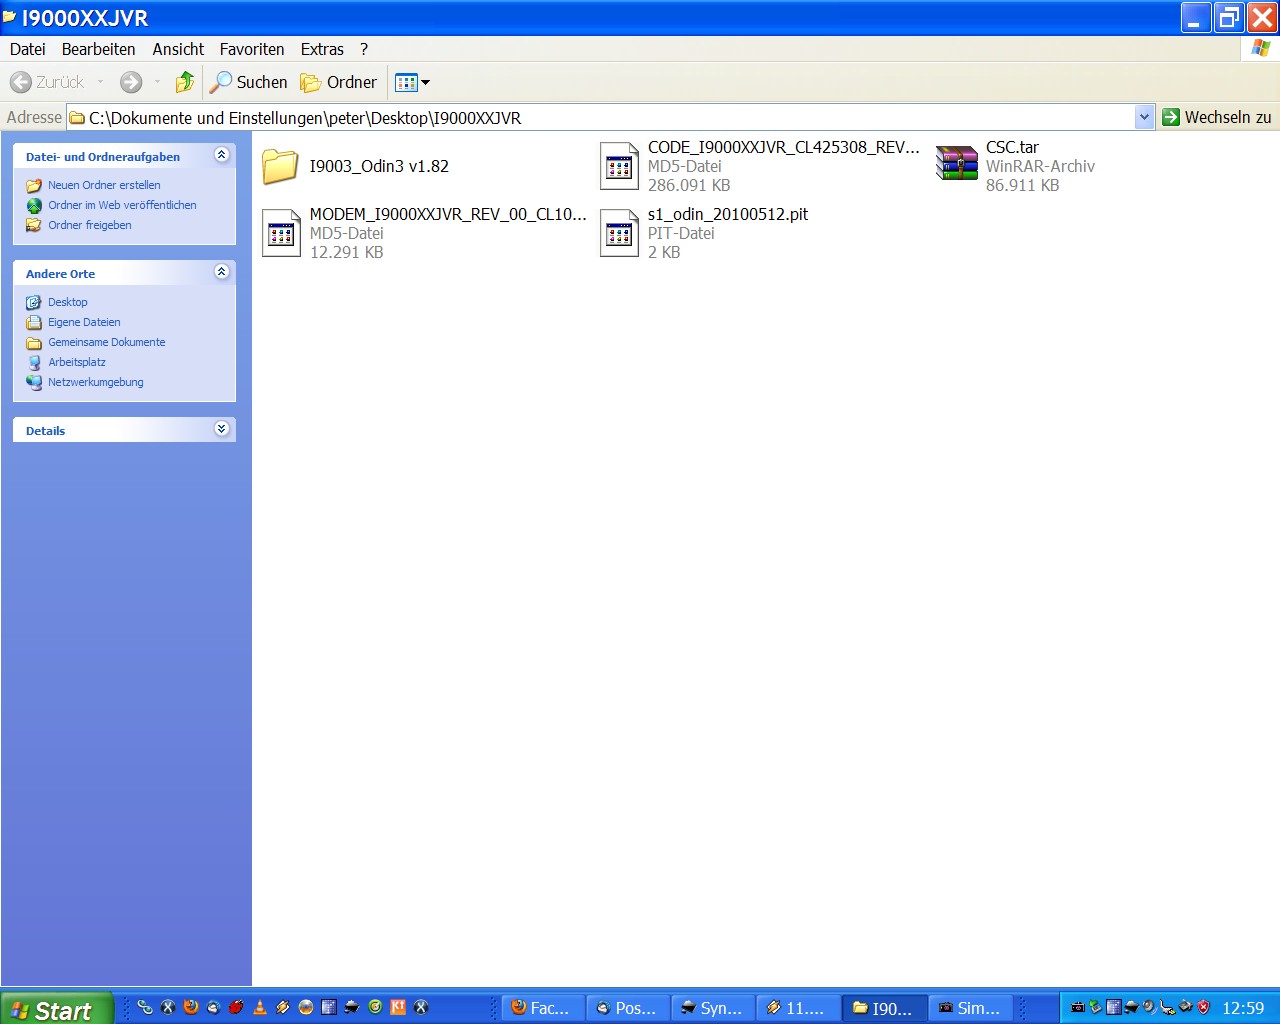The image size is (1280, 1024).
Task: Expand the Details panel
Action: pyautogui.click(x=222, y=429)
